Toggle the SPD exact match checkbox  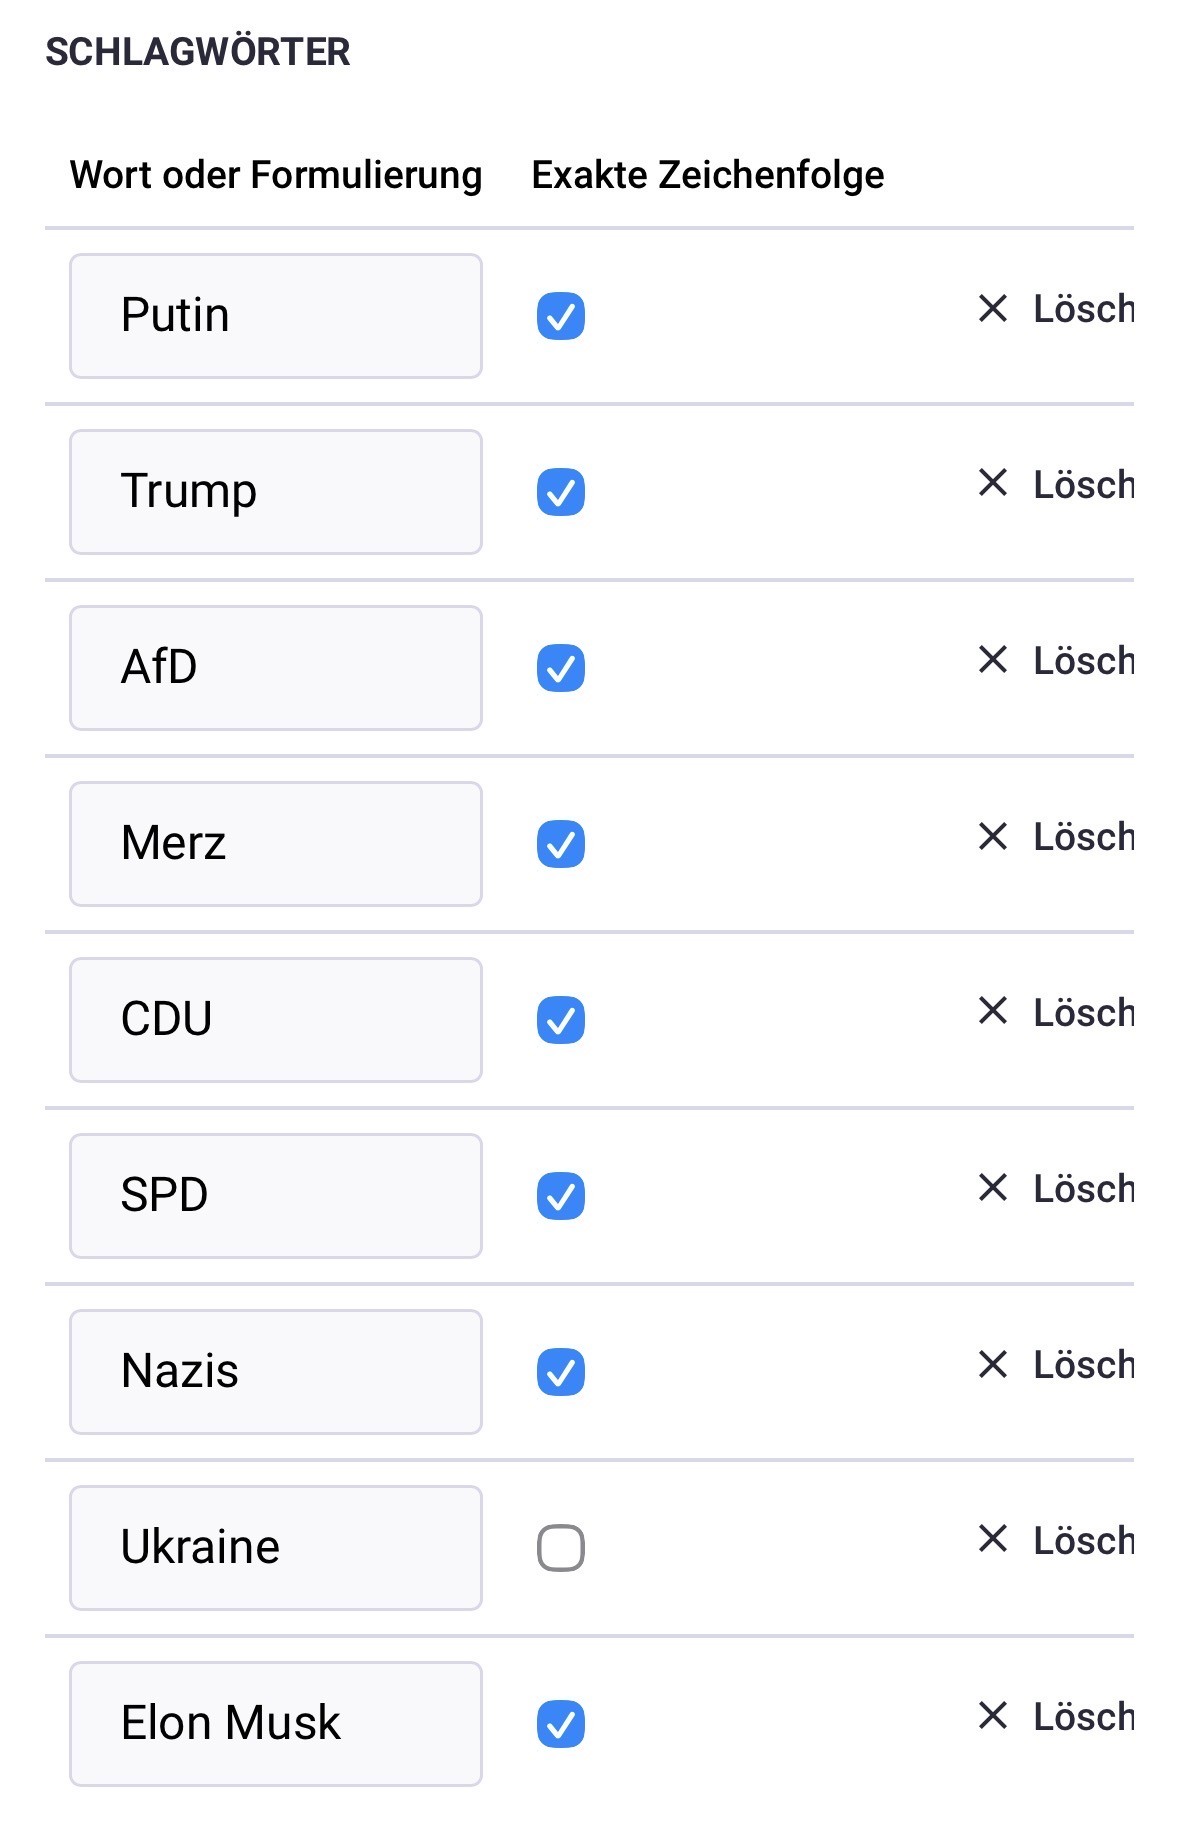(x=561, y=1196)
